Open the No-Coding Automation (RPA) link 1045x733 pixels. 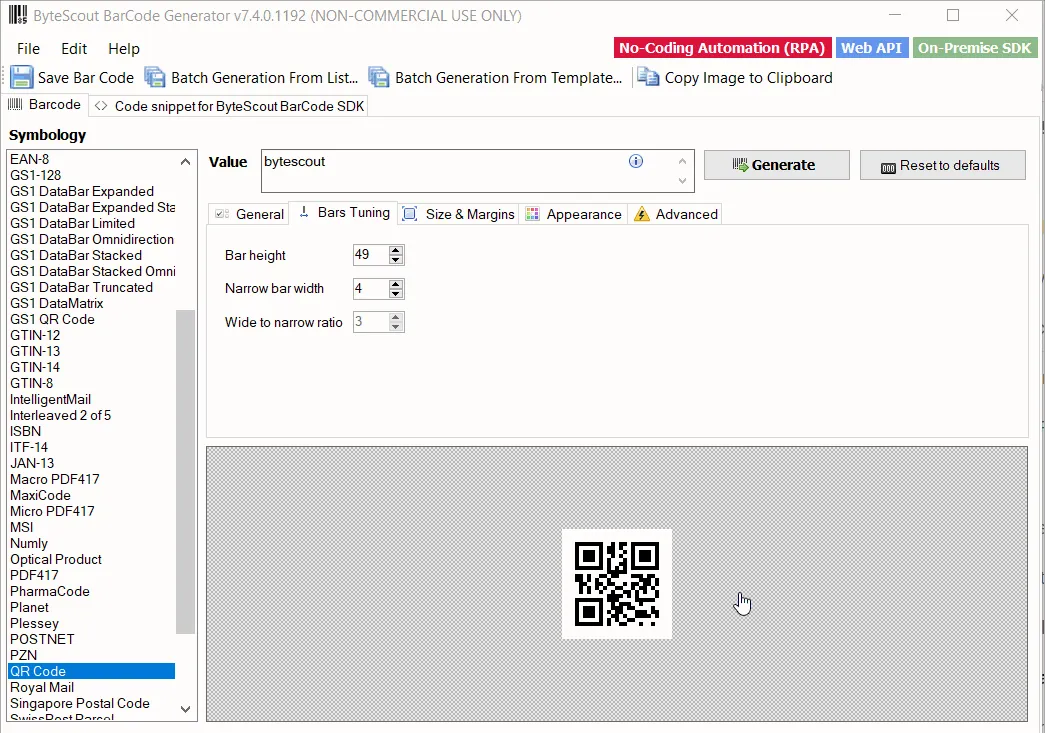pyautogui.click(x=722, y=47)
